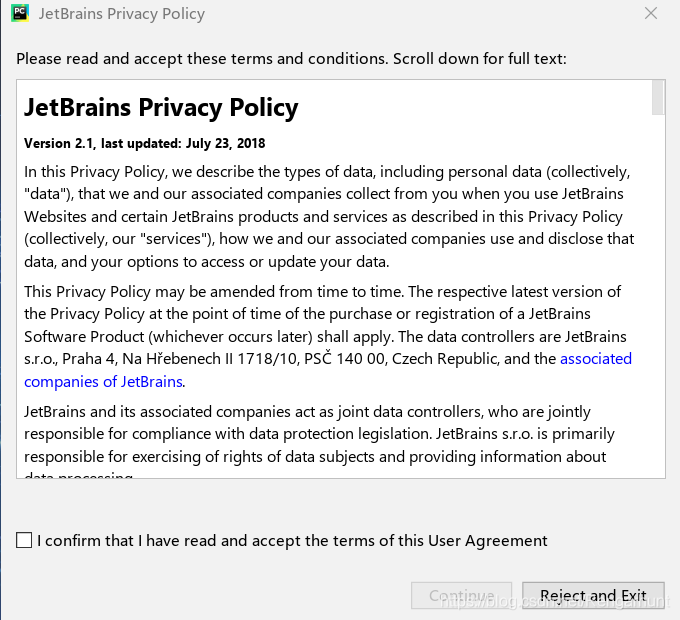The image size is (680, 620).
Task: Click the bold "JetBrains Privacy Policy" heading
Action: click(161, 107)
